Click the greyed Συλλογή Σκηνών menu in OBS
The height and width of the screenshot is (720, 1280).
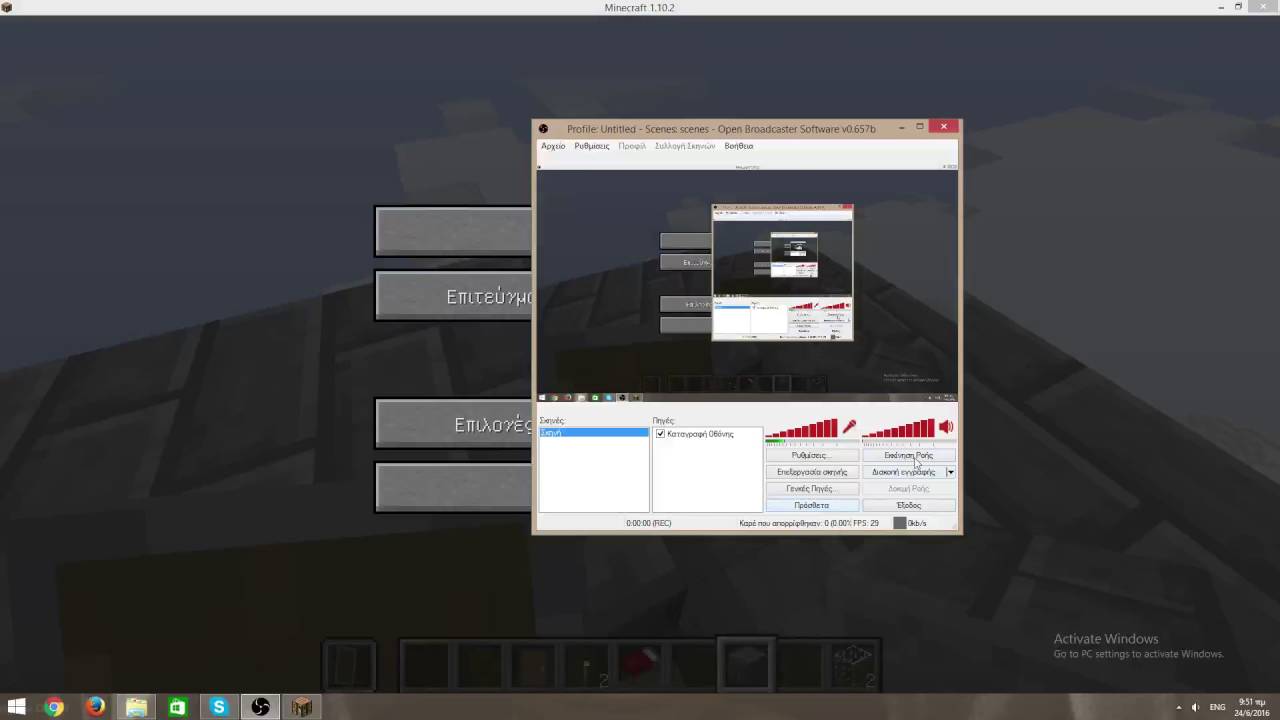[685, 146]
